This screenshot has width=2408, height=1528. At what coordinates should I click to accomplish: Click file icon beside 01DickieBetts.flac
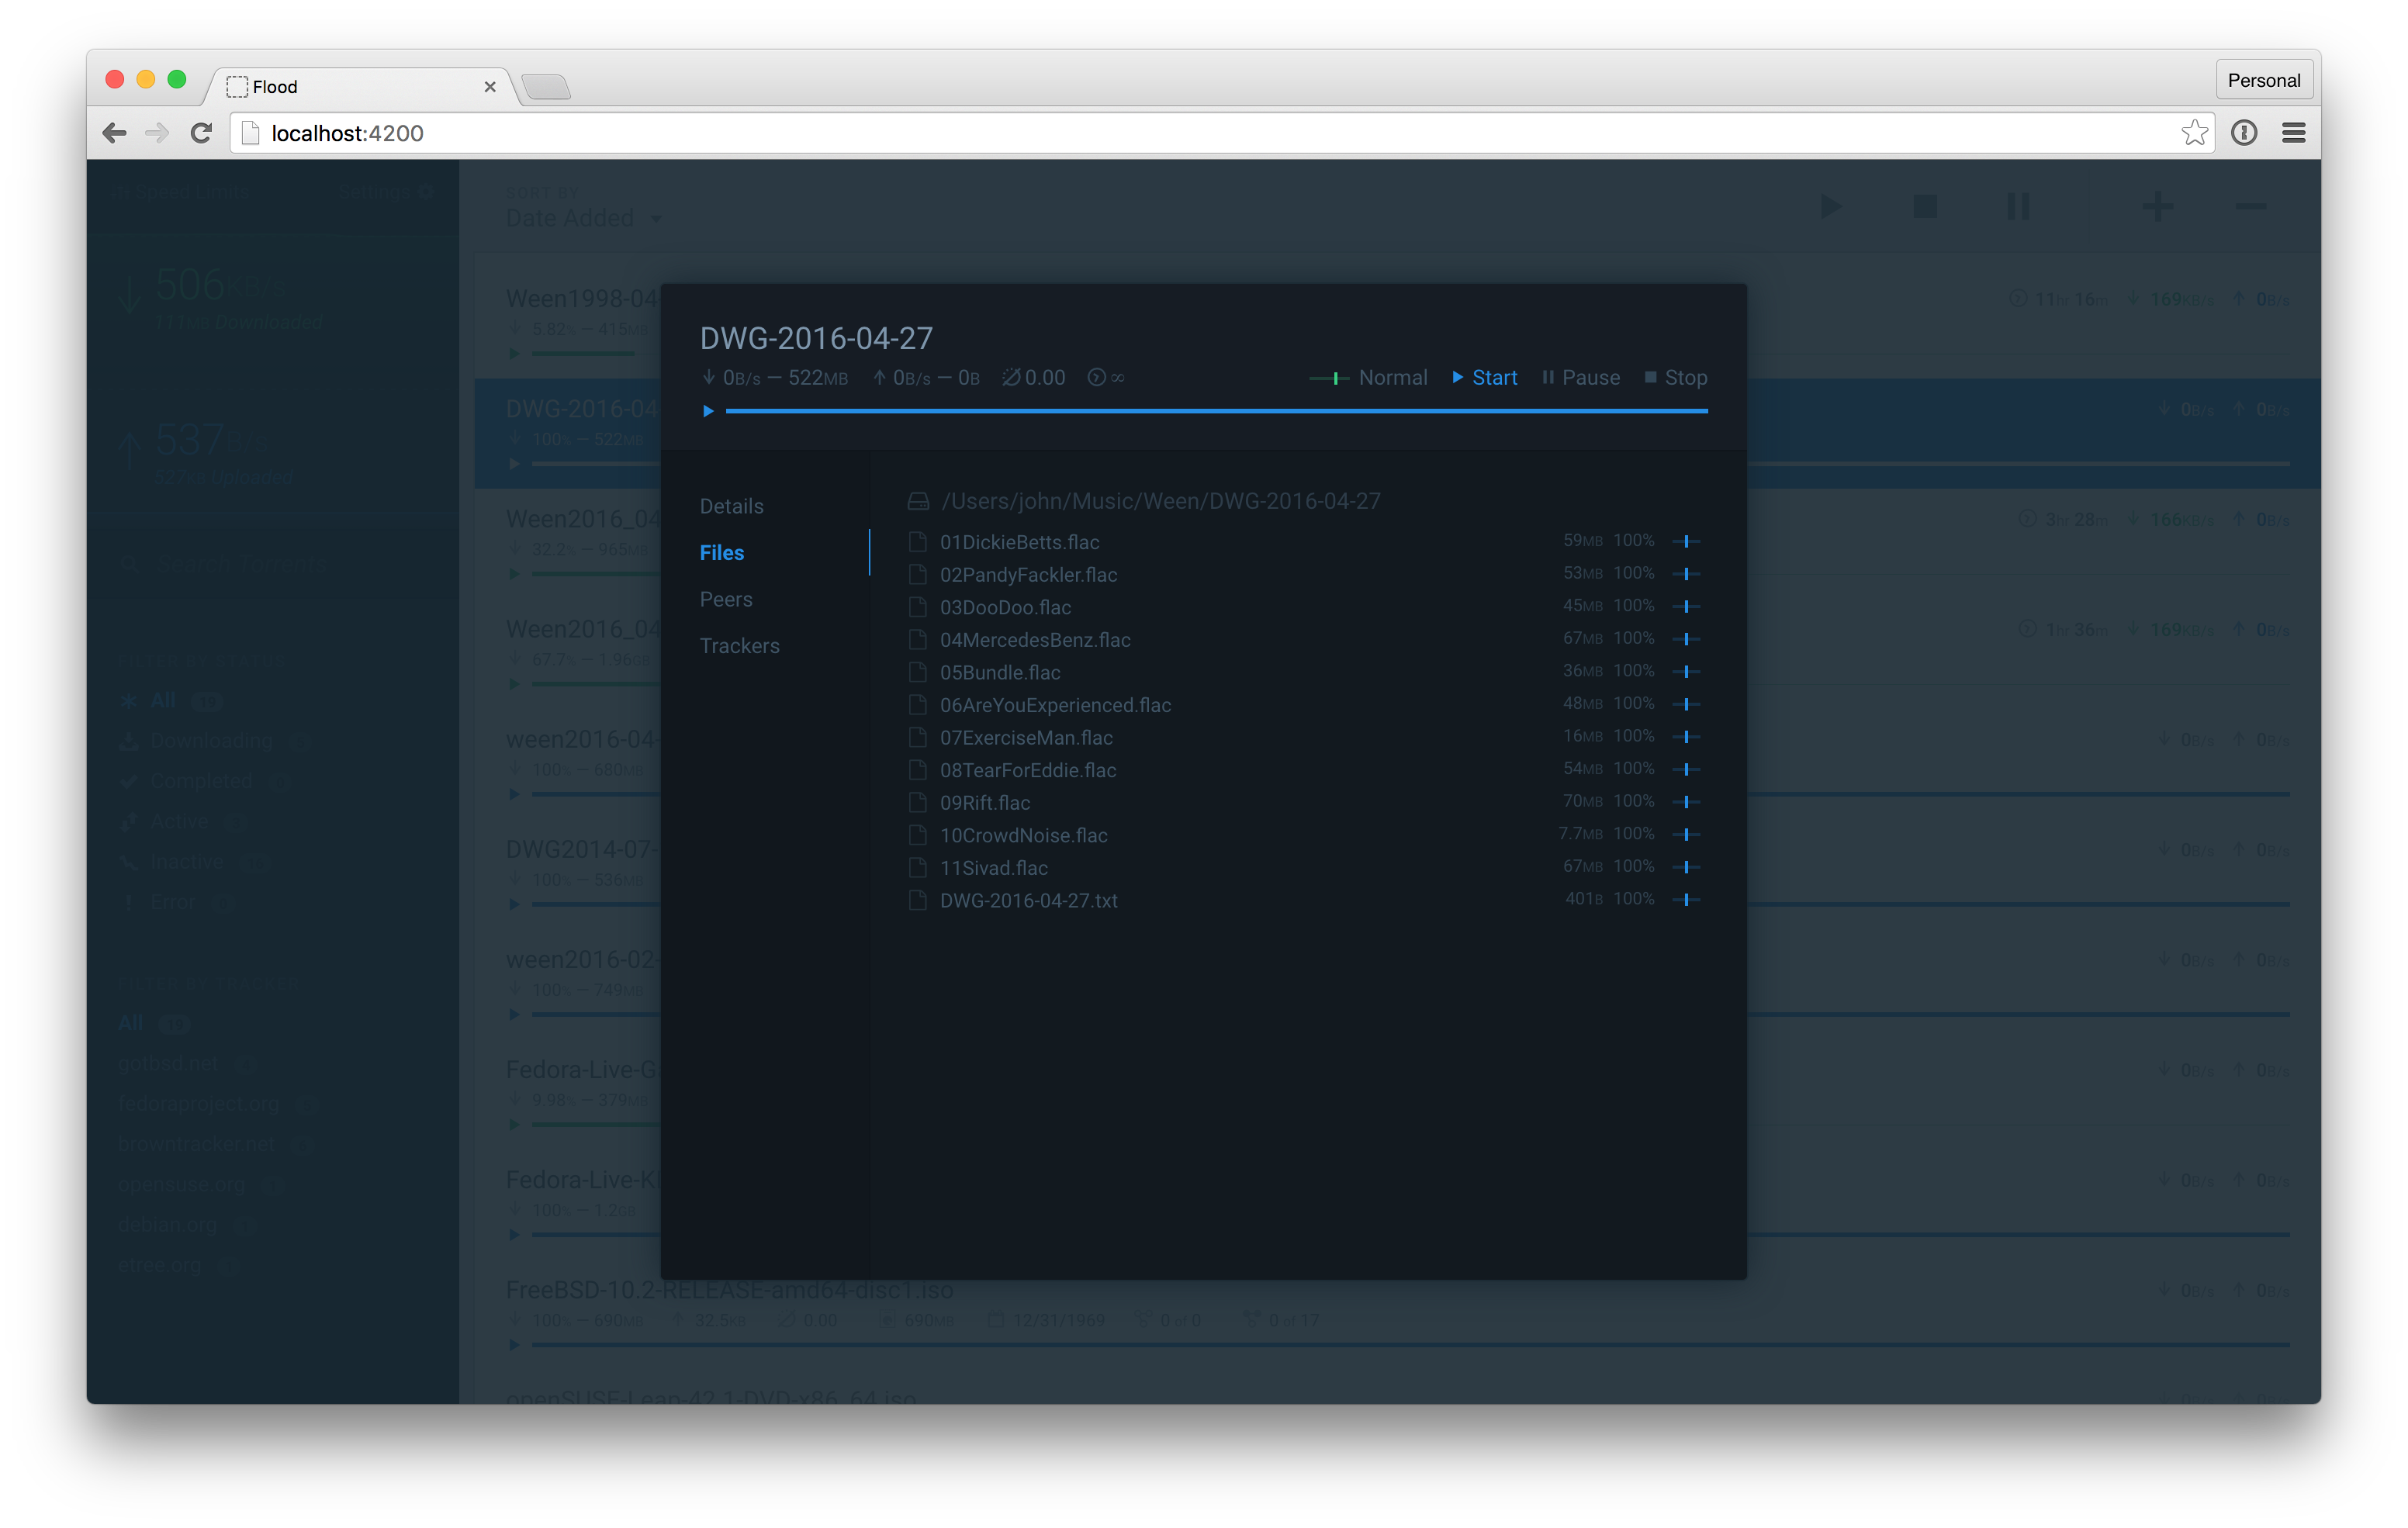point(917,542)
